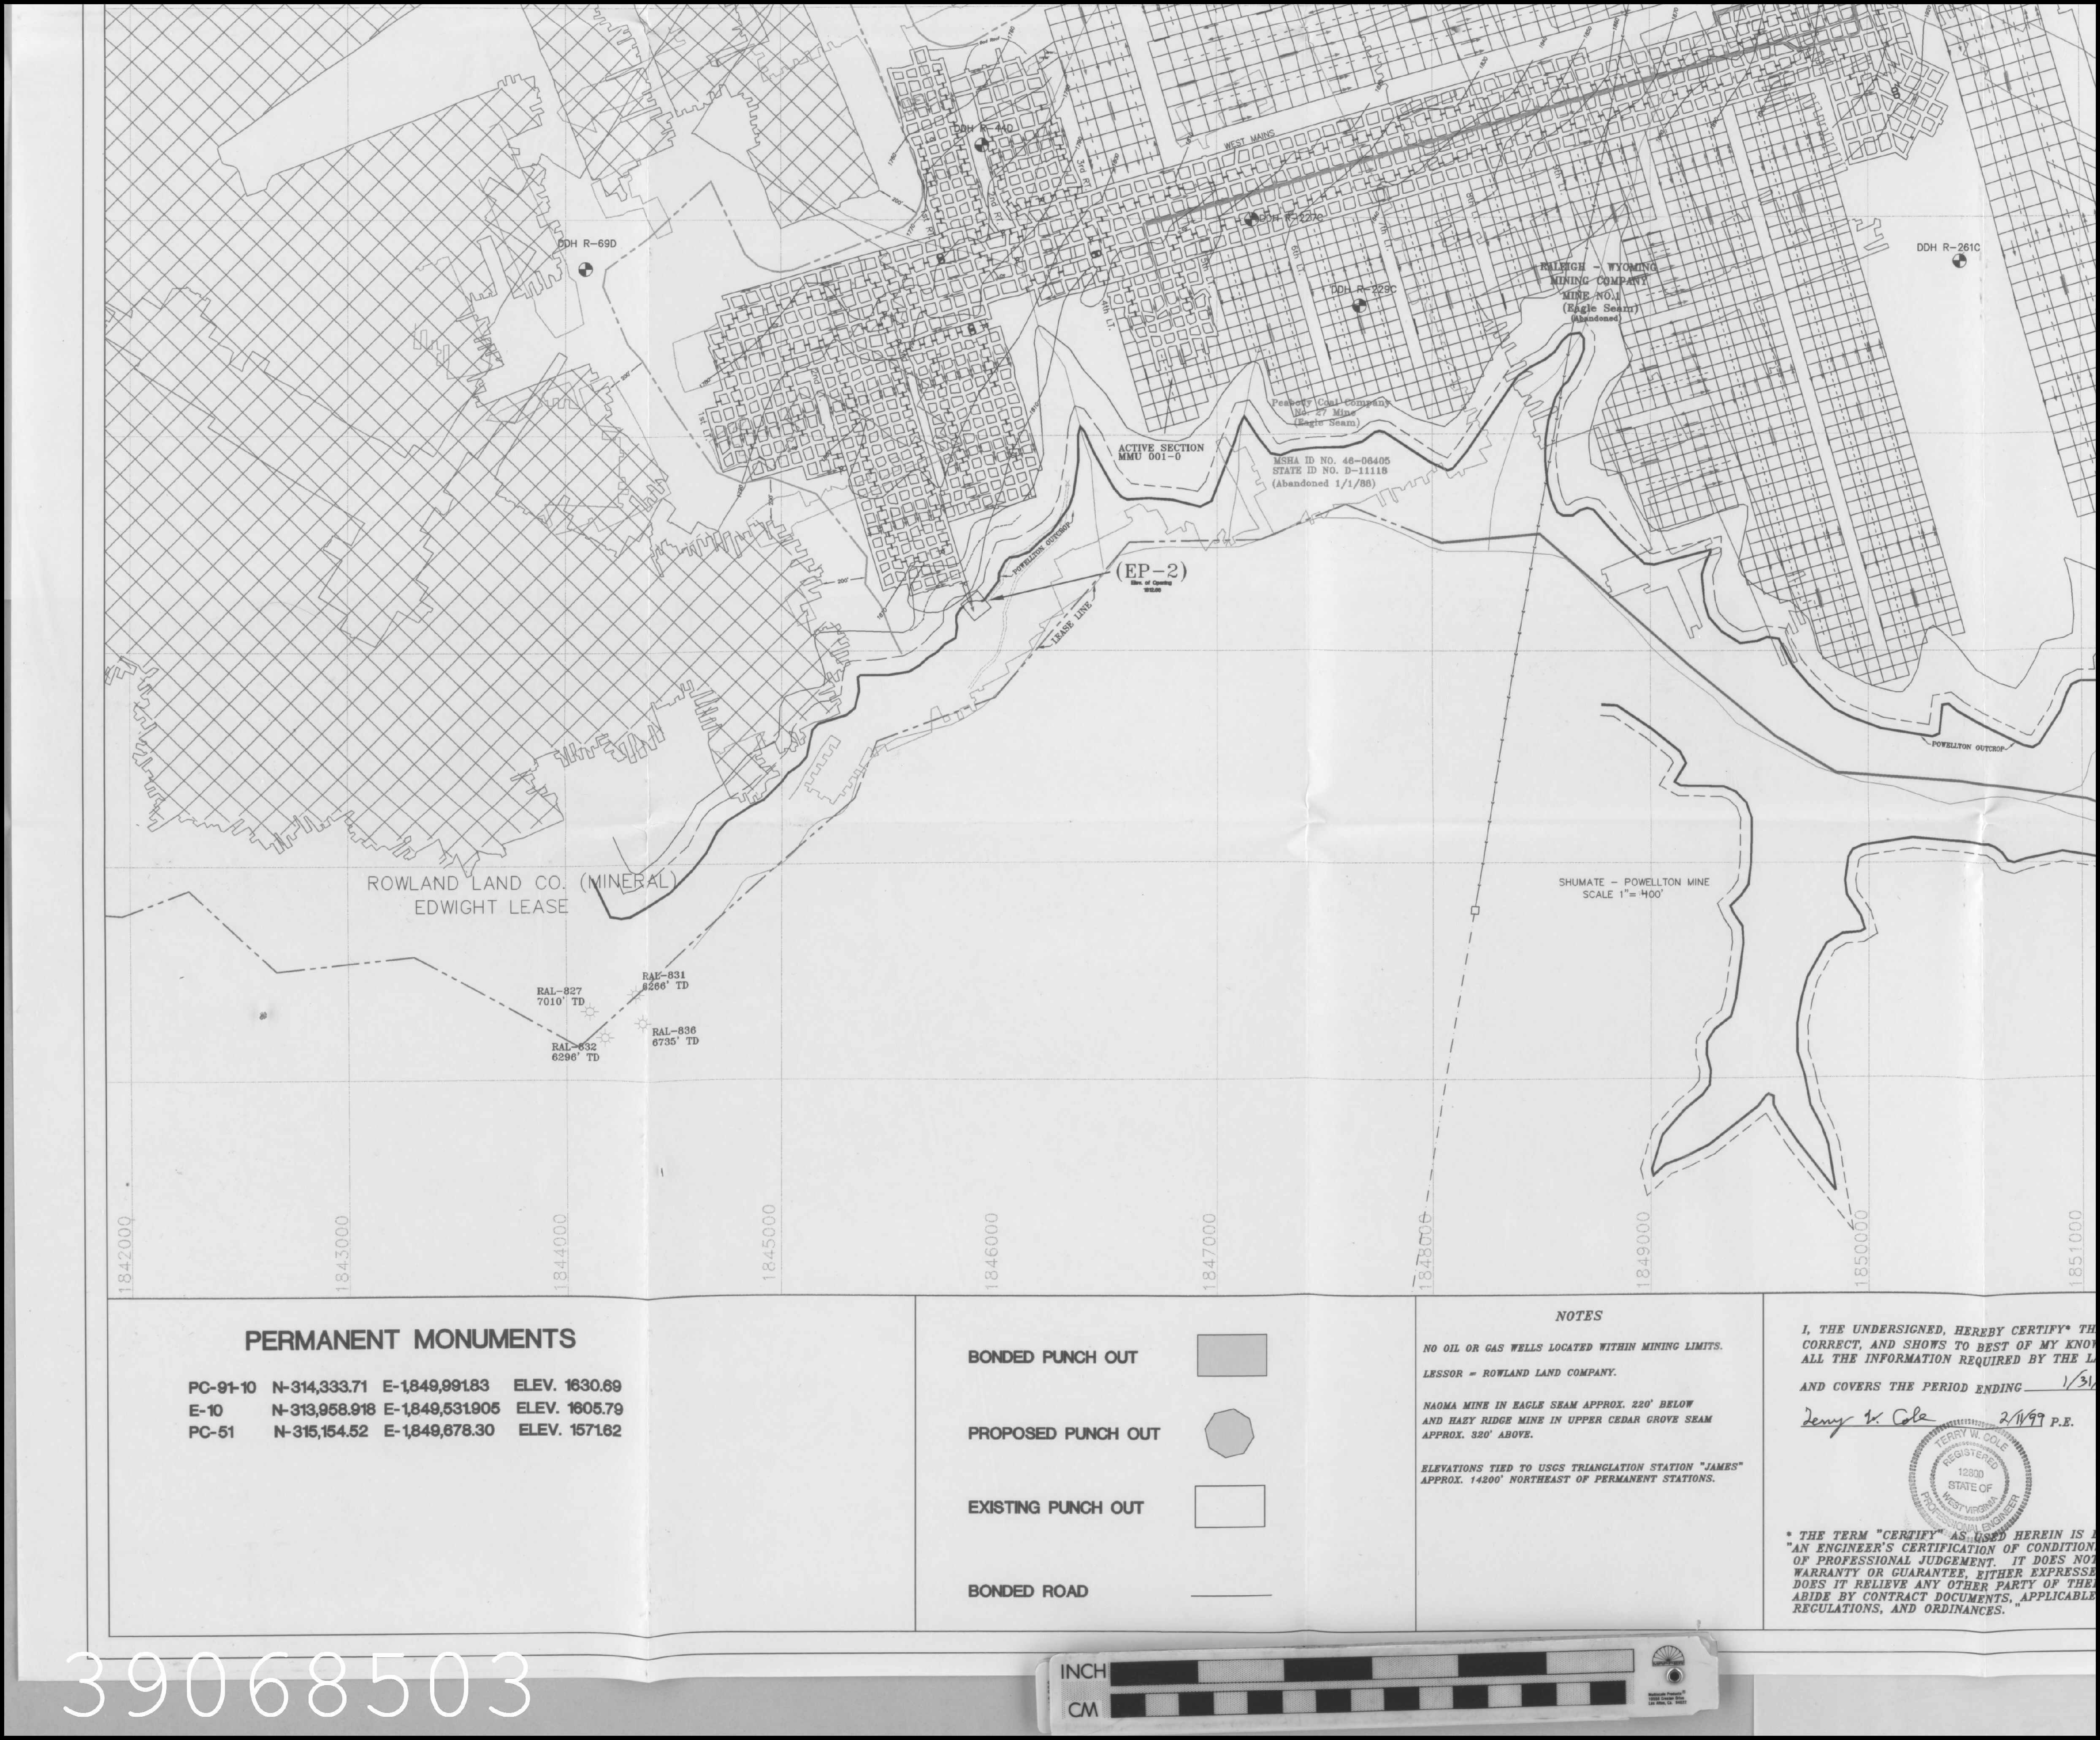Click the Proposed Punch Out octagon symbol
The width and height of the screenshot is (2100, 1740).
tap(1229, 1433)
